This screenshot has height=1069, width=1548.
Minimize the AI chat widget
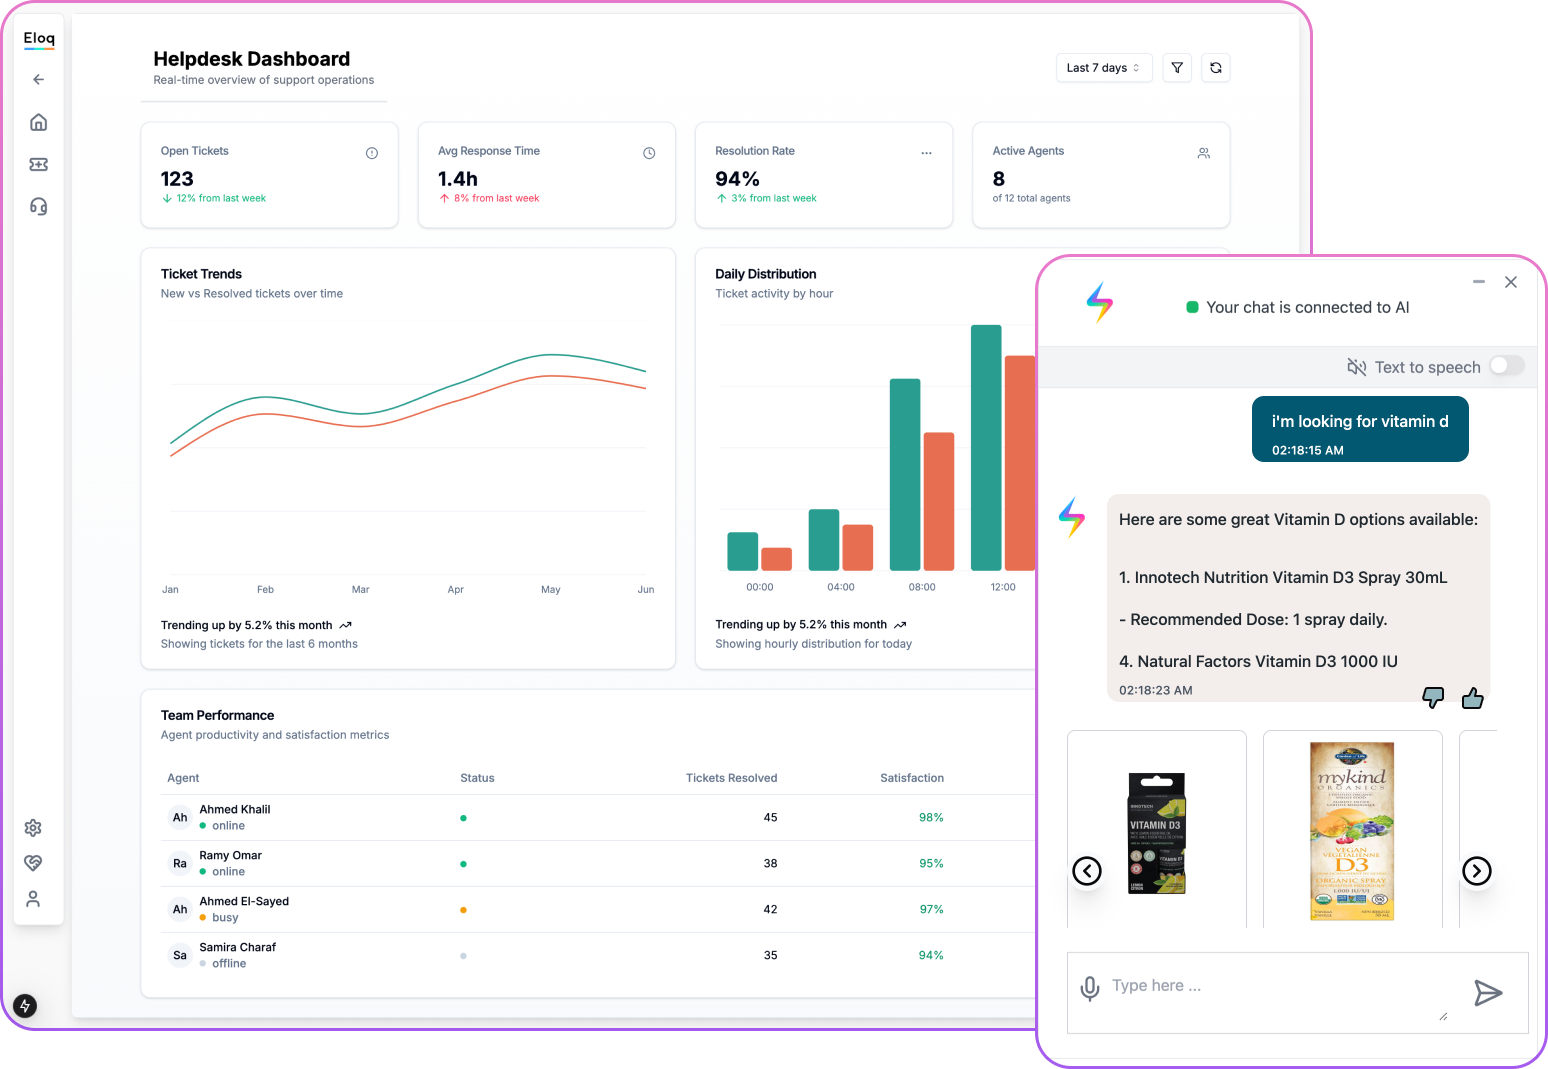1479,282
